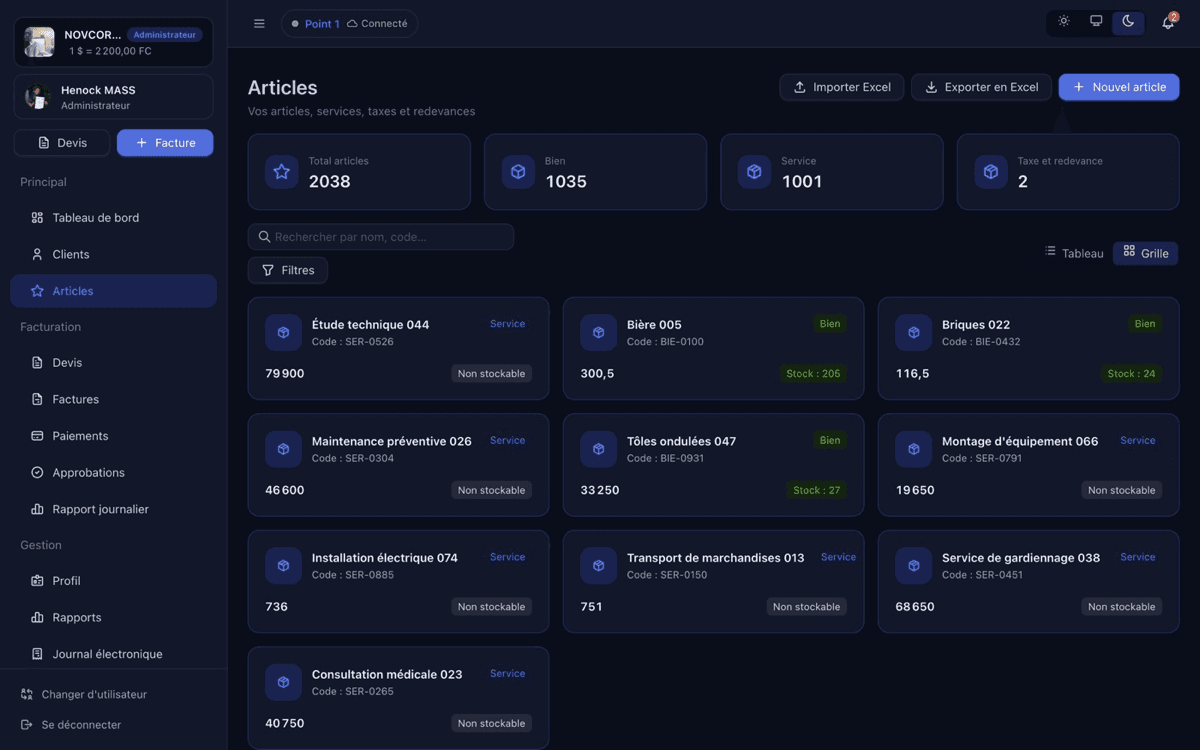Open notifications bell icon
This screenshot has width=1200, height=750.
tap(1168, 23)
